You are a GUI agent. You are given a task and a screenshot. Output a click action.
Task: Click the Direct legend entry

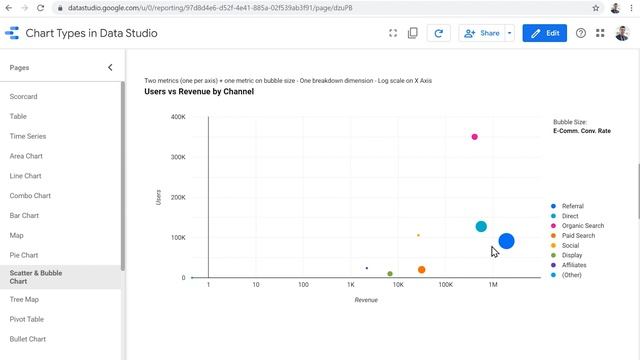click(x=565, y=216)
